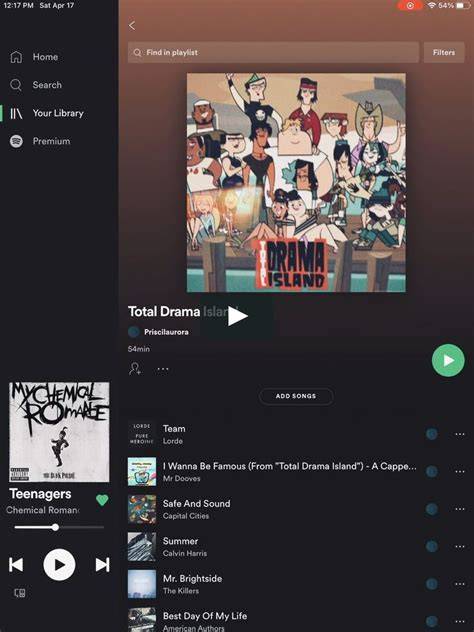Open more options for Safe And Sound
474x632 pixels.
click(x=460, y=509)
